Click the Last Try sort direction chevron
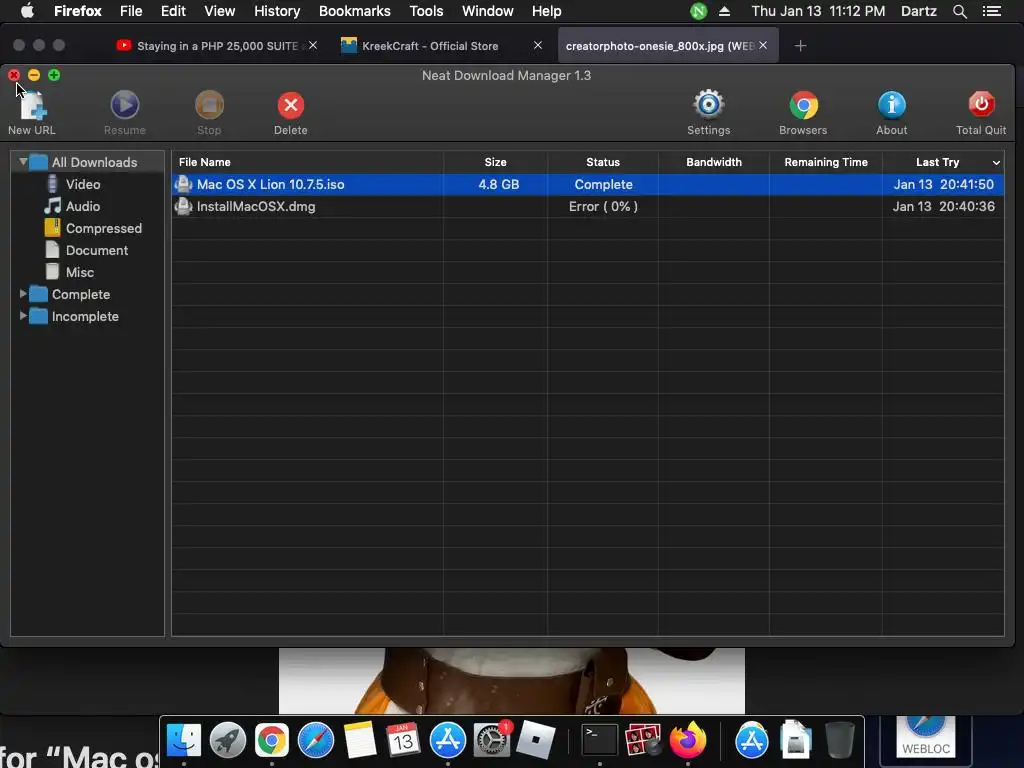This screenshot has width=1024, height=768. pyautogui.click(x=996, y=163)
